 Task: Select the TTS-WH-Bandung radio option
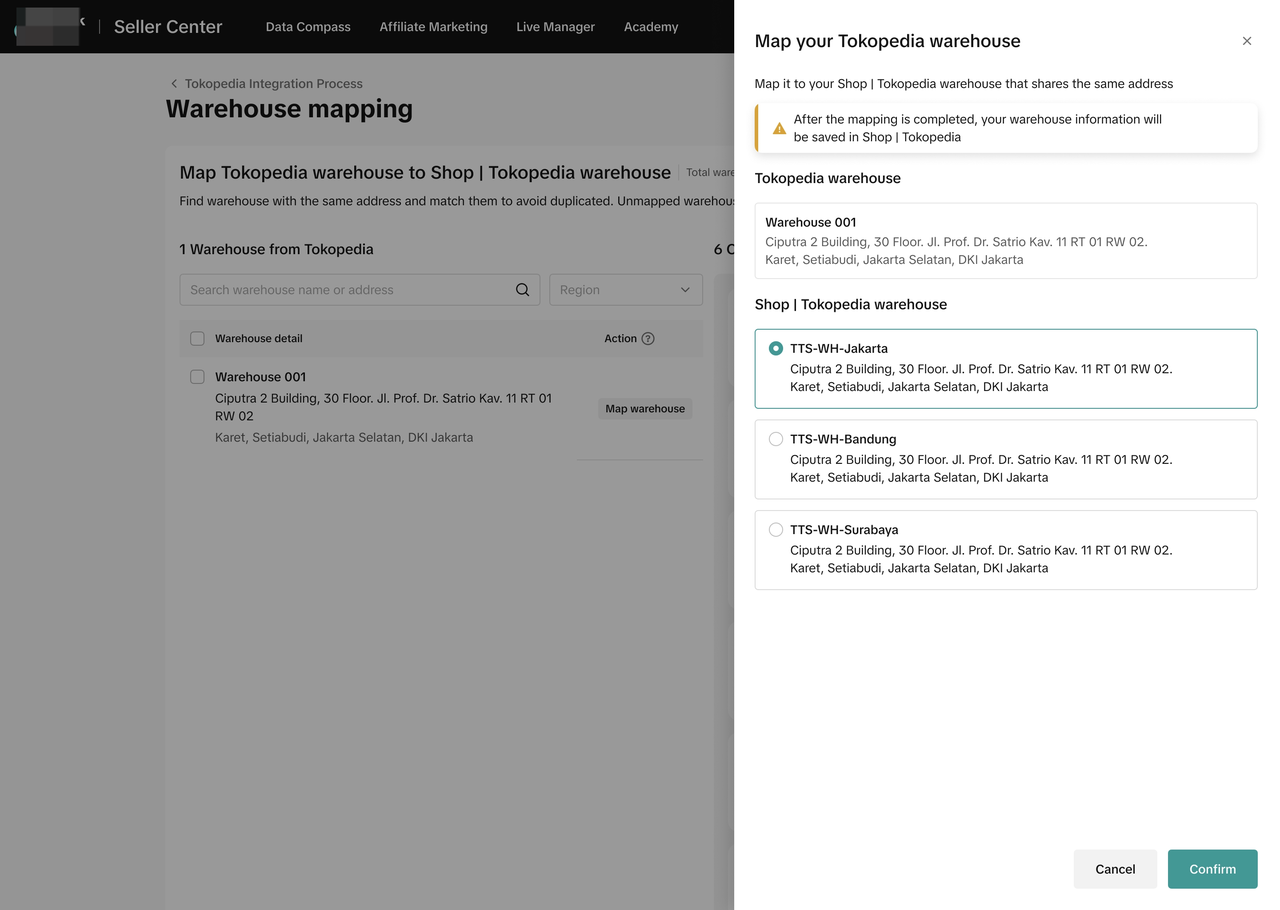[x=776, y=439]
